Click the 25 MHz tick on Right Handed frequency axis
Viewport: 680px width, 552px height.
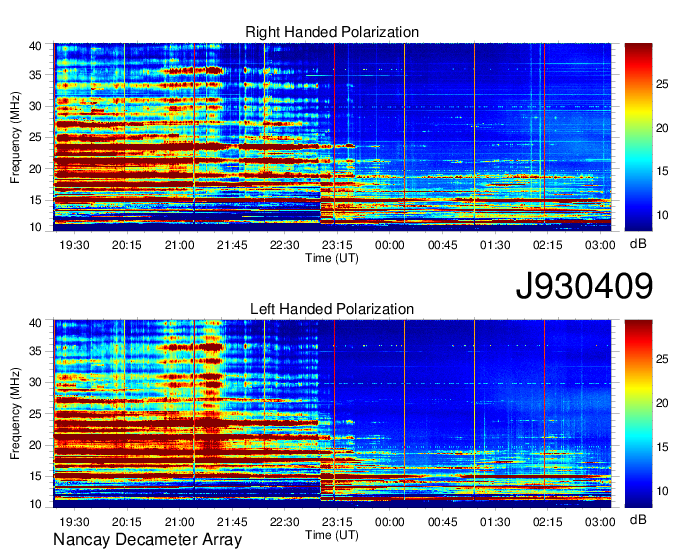(x=35, y=137)
